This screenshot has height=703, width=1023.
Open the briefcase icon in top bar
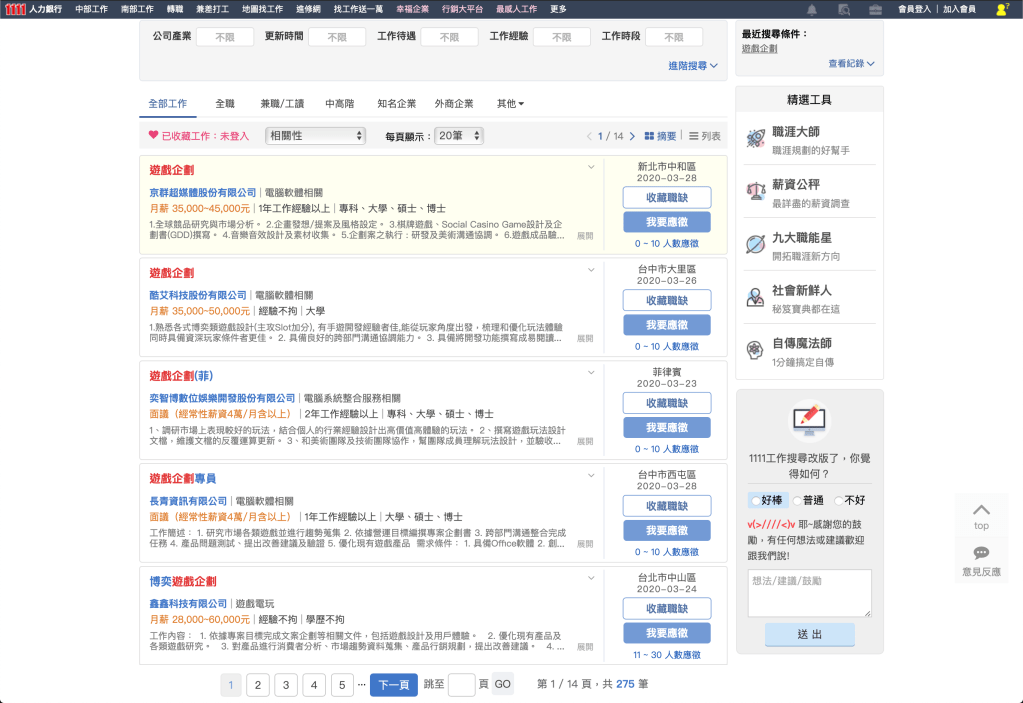point(874,9)
